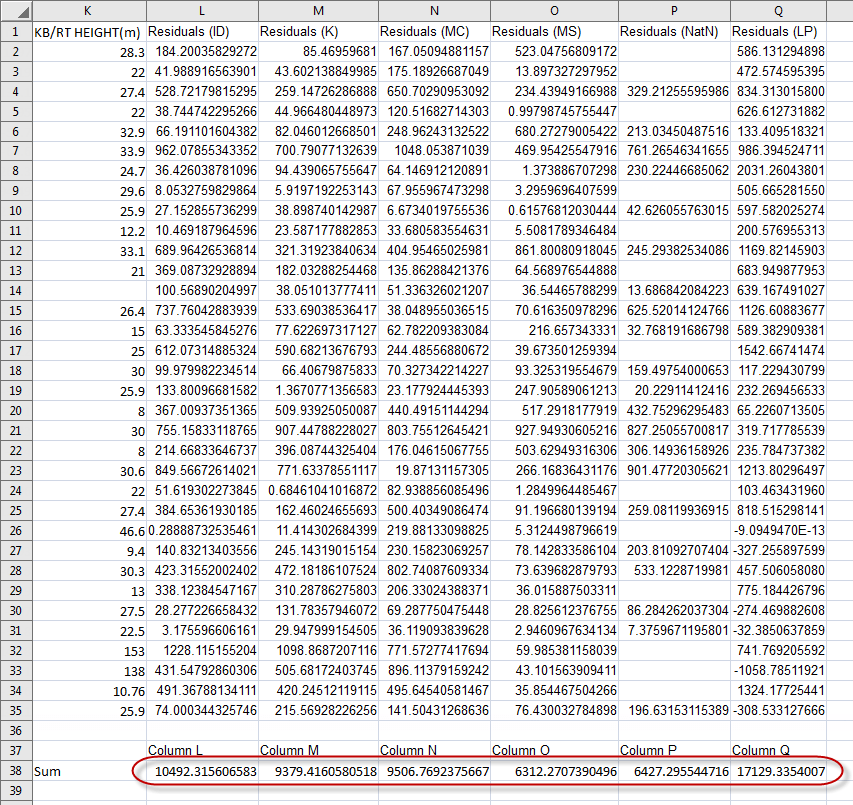Image resolution: width=853 pixels, height=805 pixels.
Task: Select cell 5.9197192253143
Action: pos(318,191)
